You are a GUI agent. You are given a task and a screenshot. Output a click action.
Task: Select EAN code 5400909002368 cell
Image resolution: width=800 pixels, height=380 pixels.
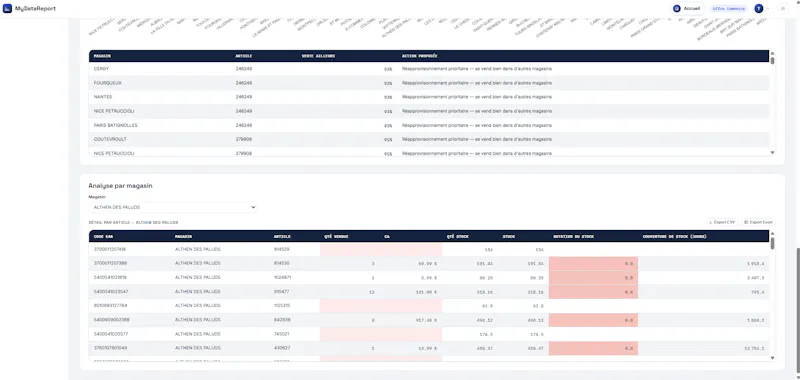111,320
